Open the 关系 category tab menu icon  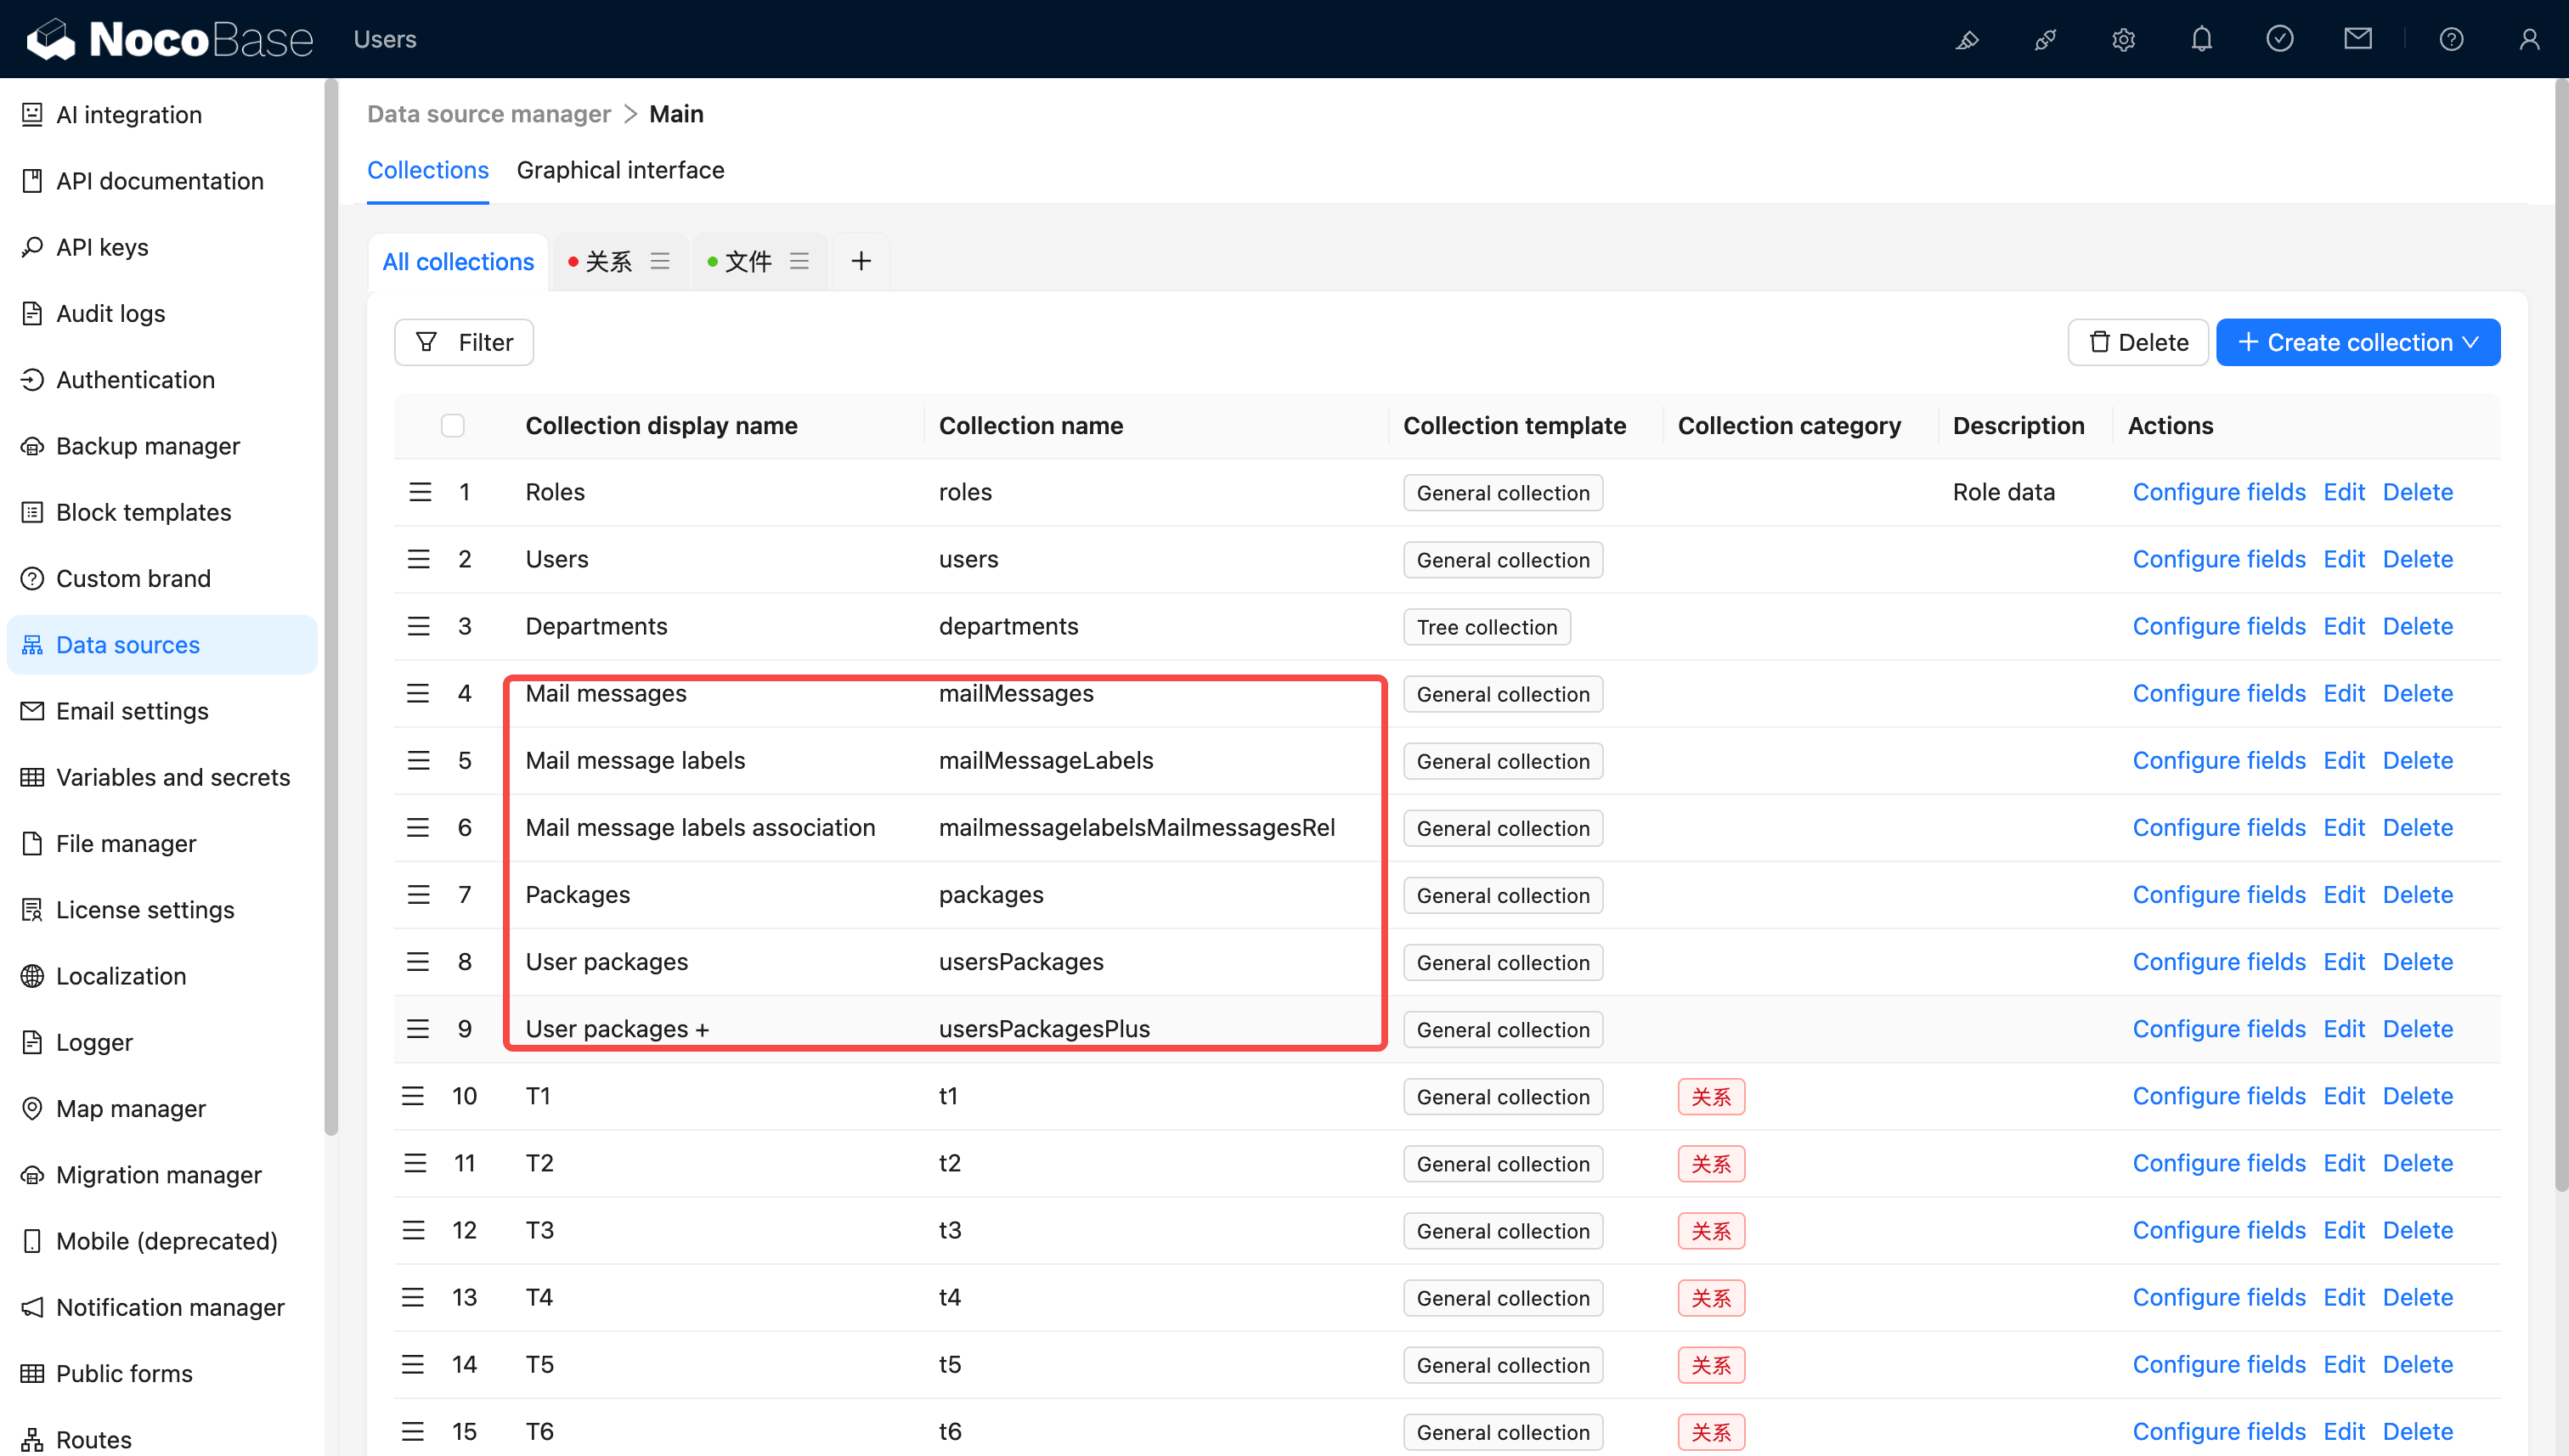click(660, 261)
